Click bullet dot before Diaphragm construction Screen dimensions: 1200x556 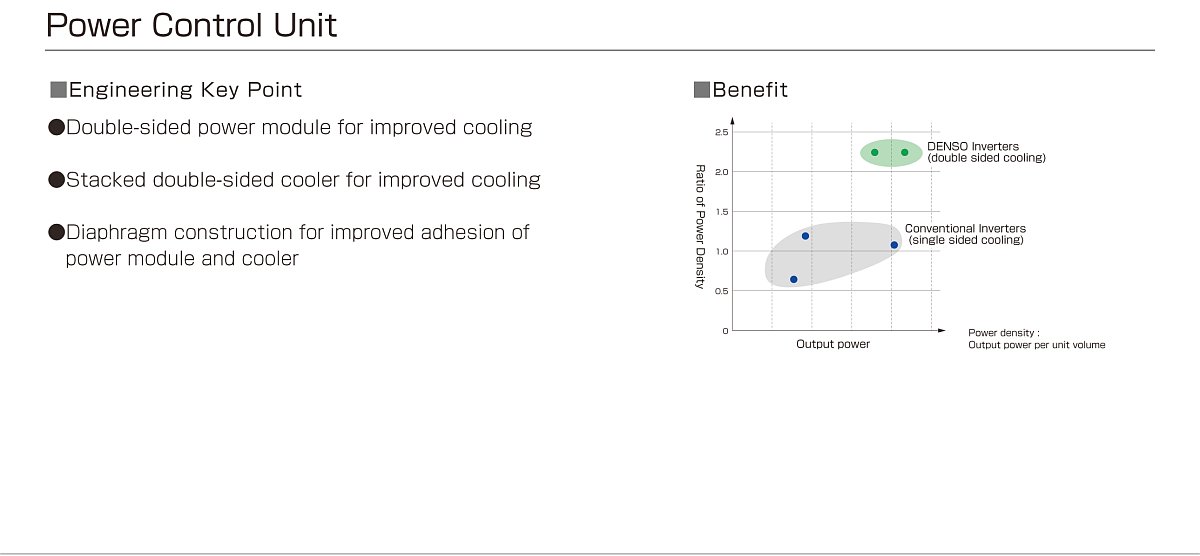(x=57, y=232)
